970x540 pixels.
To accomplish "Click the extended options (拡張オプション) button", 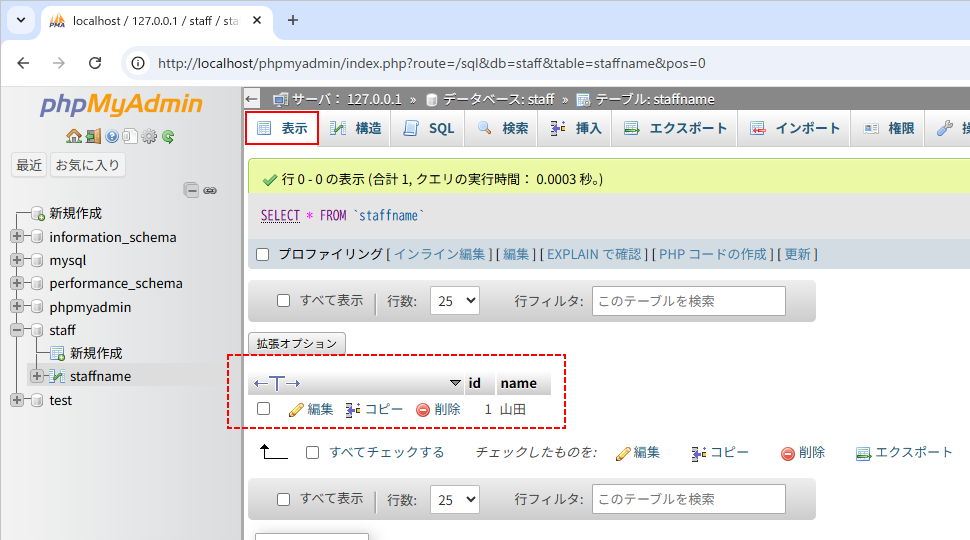I will 297,343.
